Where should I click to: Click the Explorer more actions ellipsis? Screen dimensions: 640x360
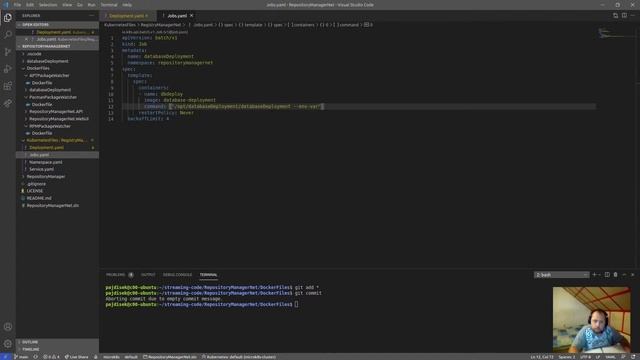(91, 16)
